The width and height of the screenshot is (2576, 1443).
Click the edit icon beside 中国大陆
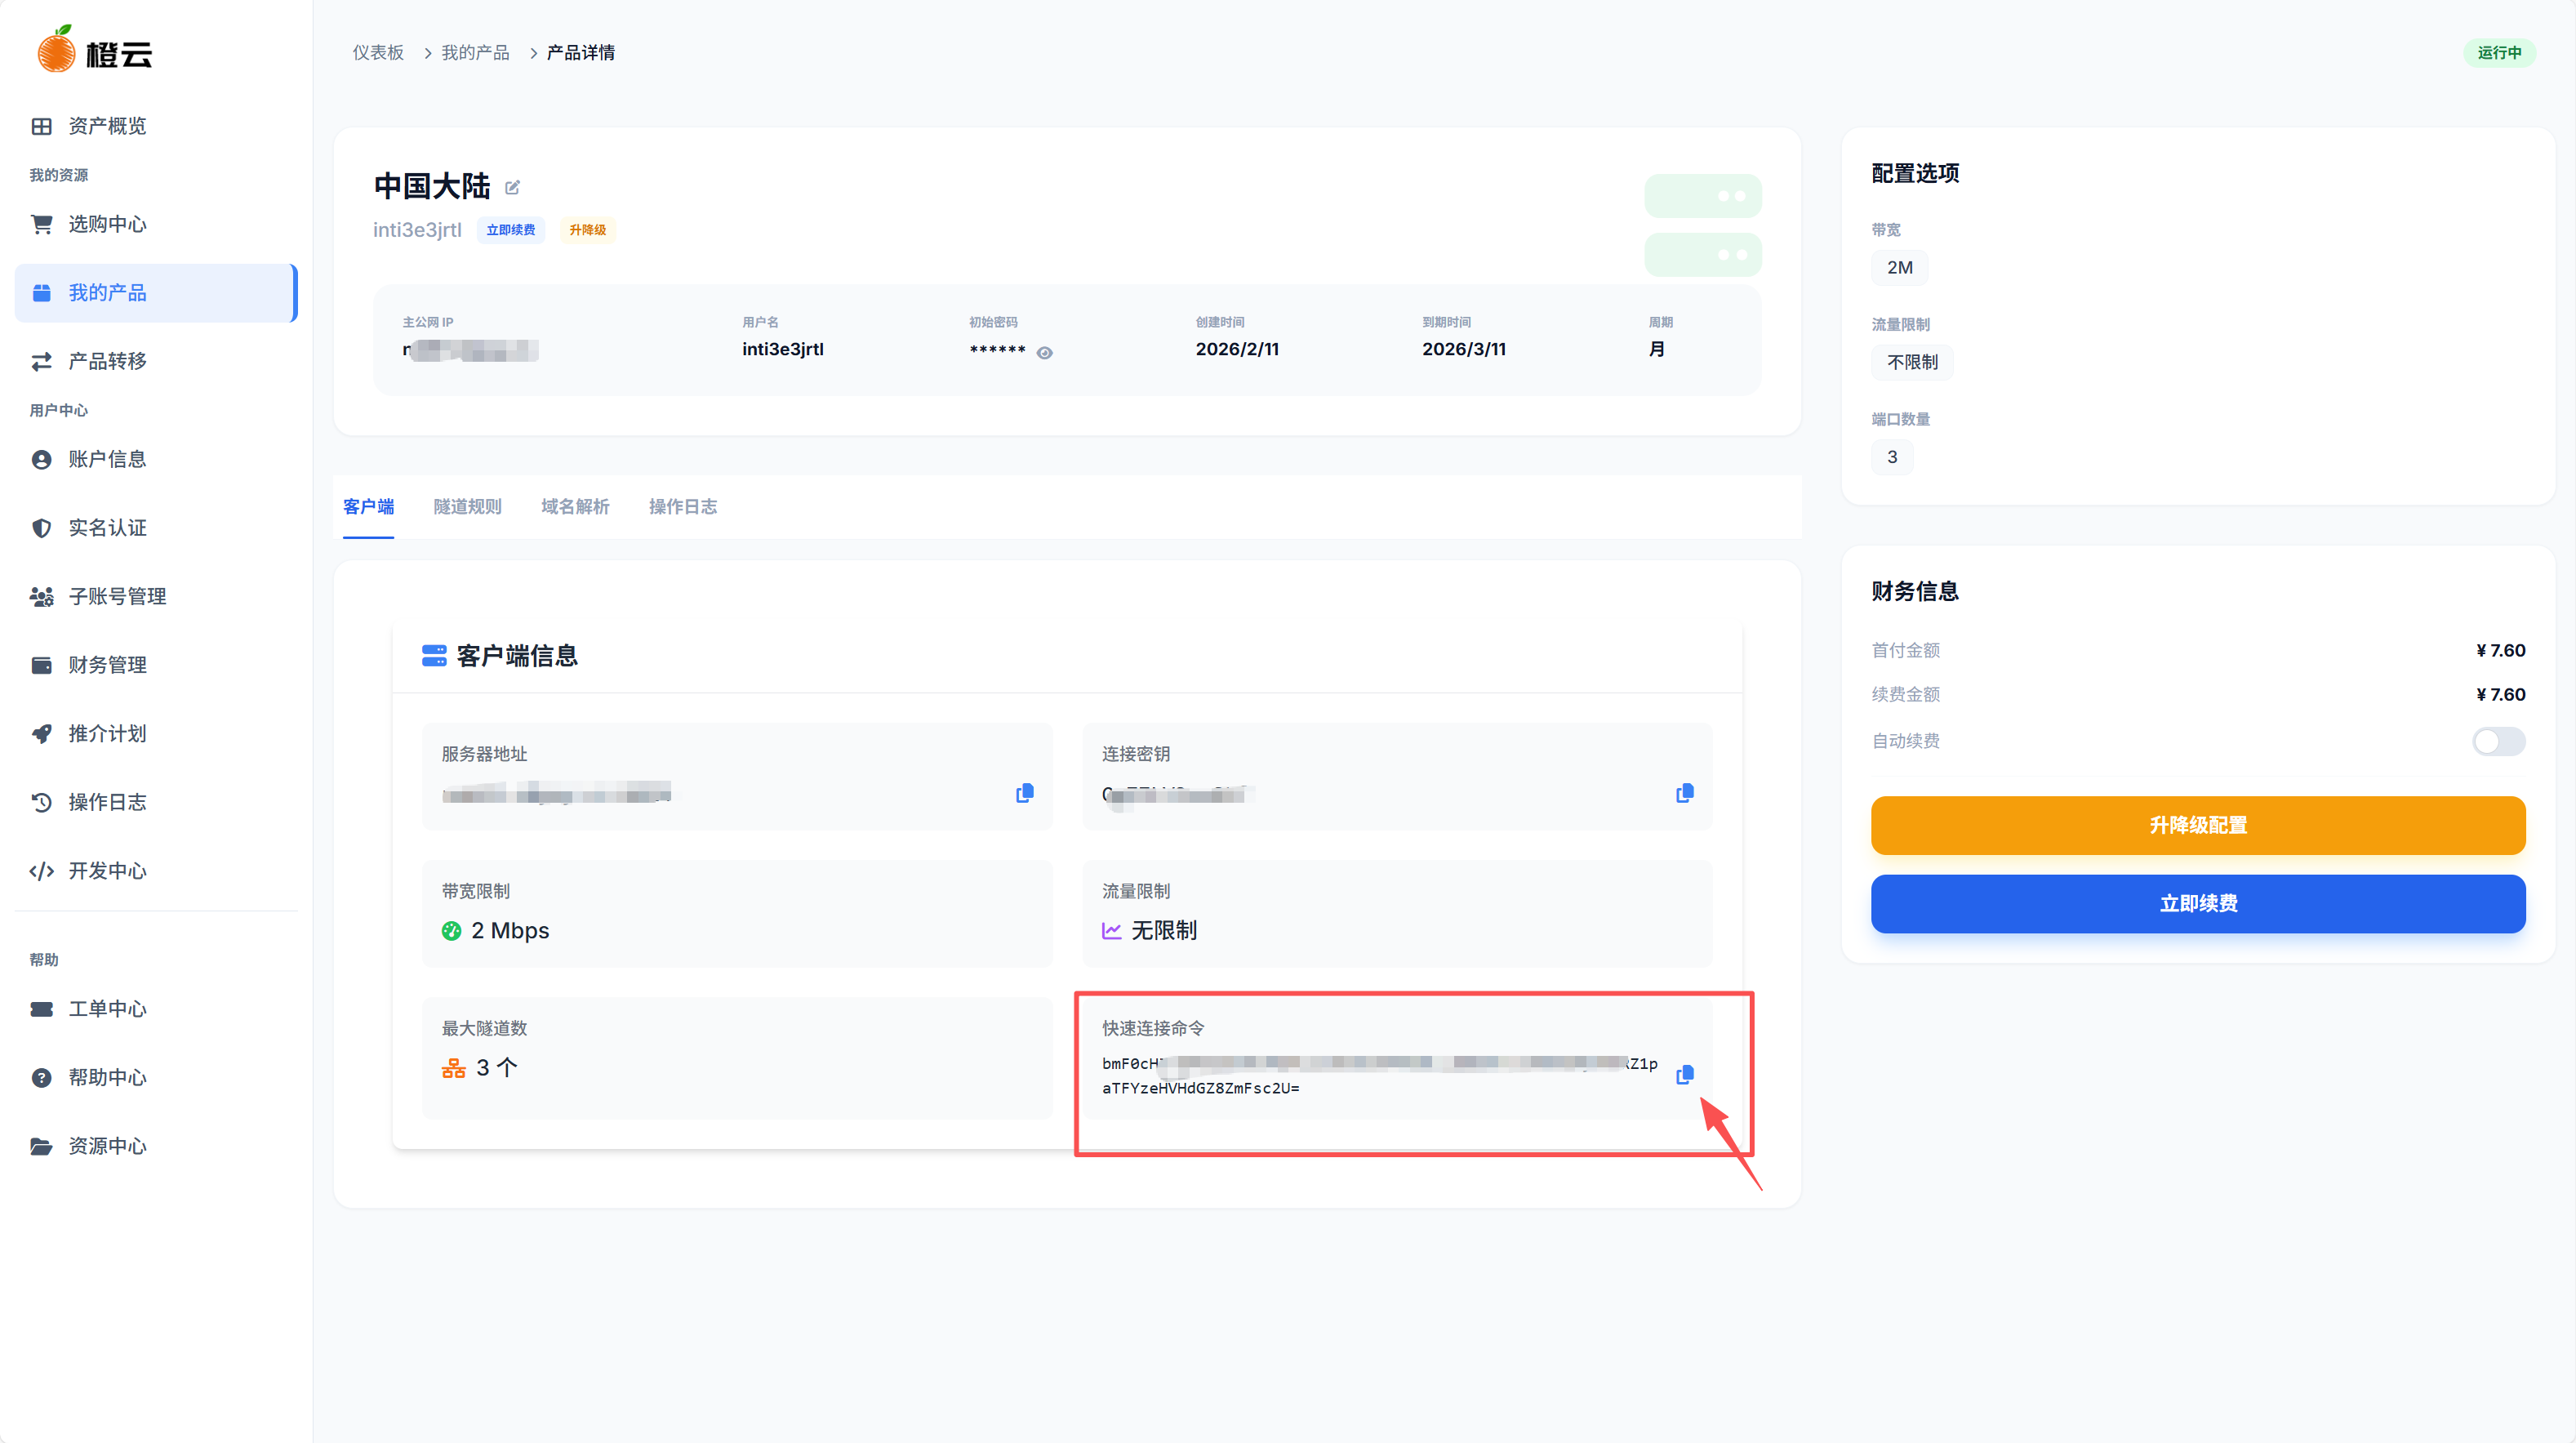pyautogui.click(x=512, y=187)
